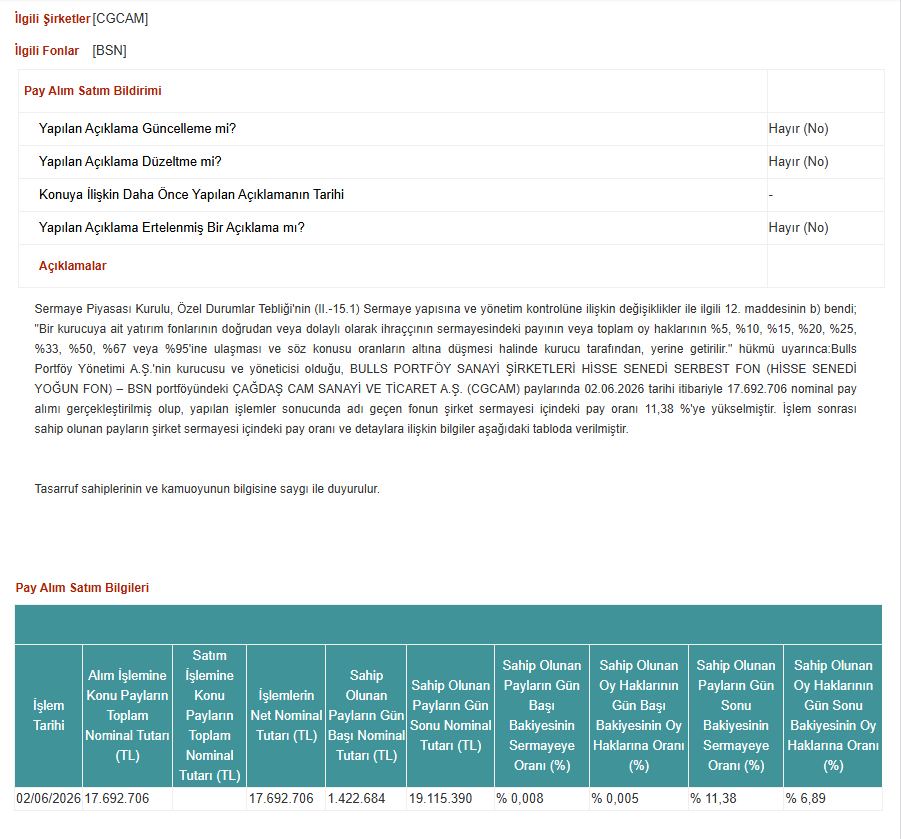Click 'Yapılan Açıklama Ertelenmiş Bir Açıklama mı?' label

click(x=171, y=228)
